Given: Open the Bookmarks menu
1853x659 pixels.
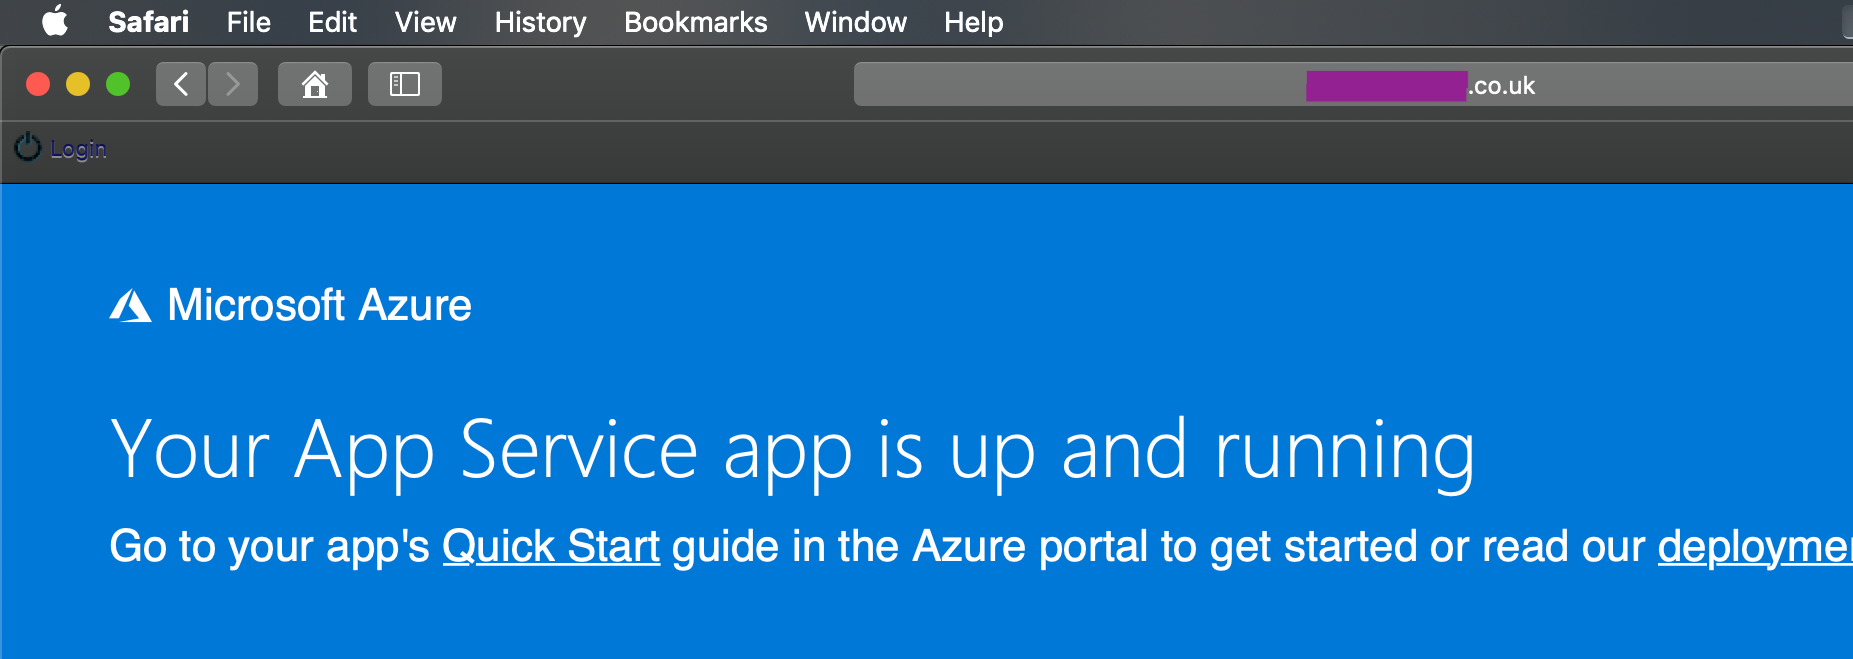Looking at the screenshot, I should 695,22.
